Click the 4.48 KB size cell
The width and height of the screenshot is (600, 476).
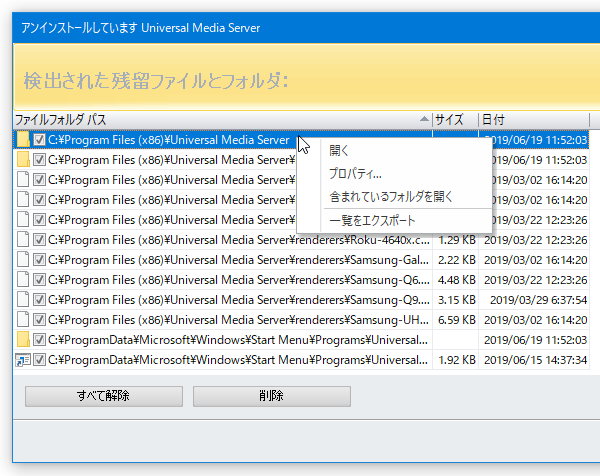pos(457,280)
